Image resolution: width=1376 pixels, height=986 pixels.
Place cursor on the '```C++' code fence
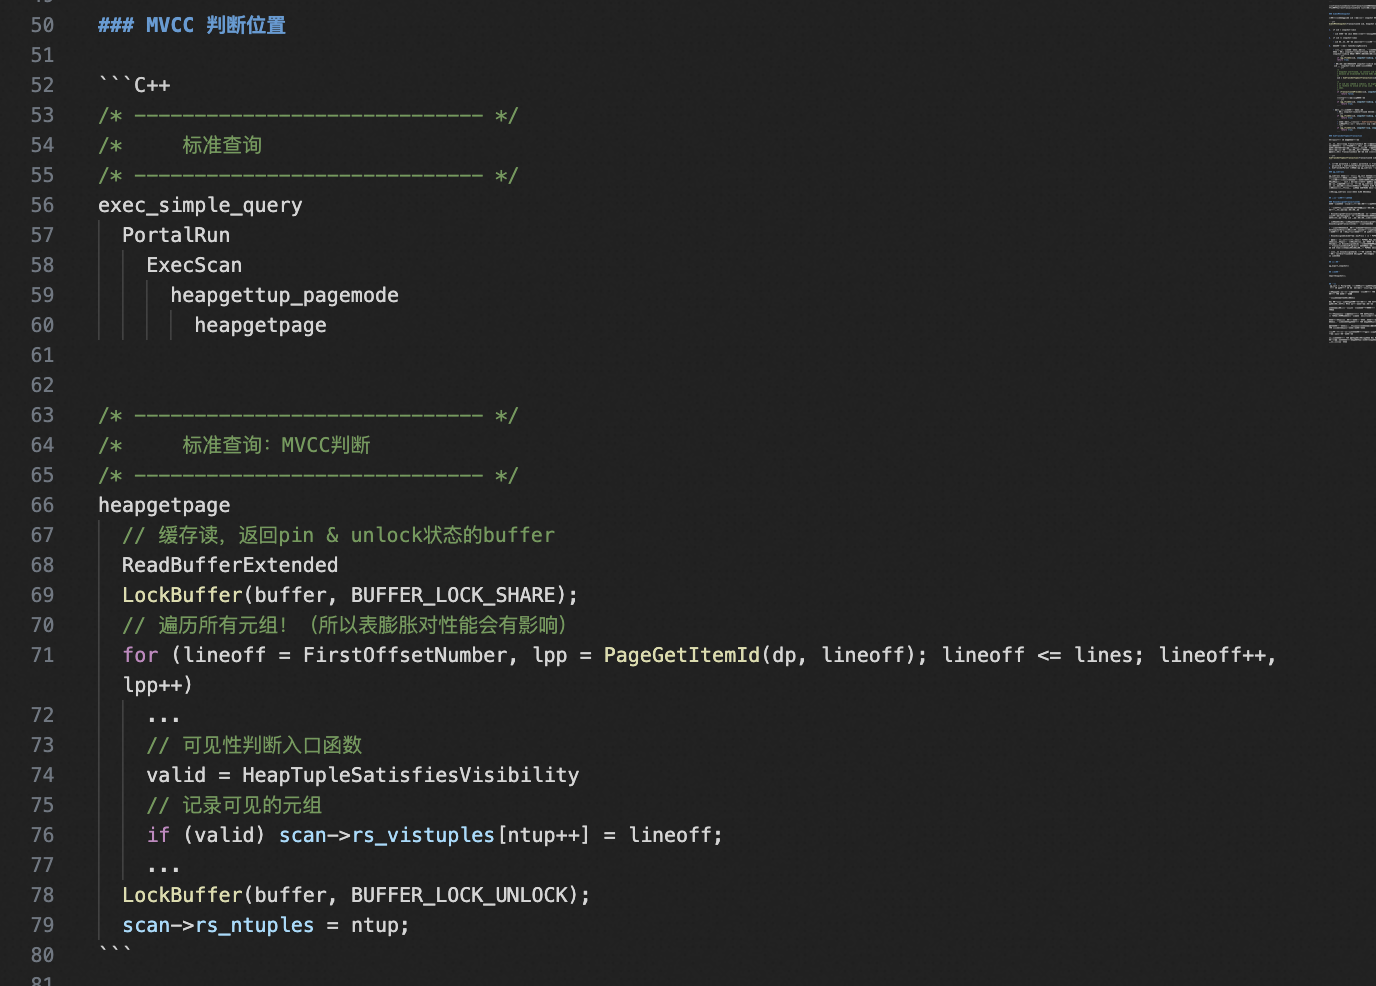[x=134, y=85]
